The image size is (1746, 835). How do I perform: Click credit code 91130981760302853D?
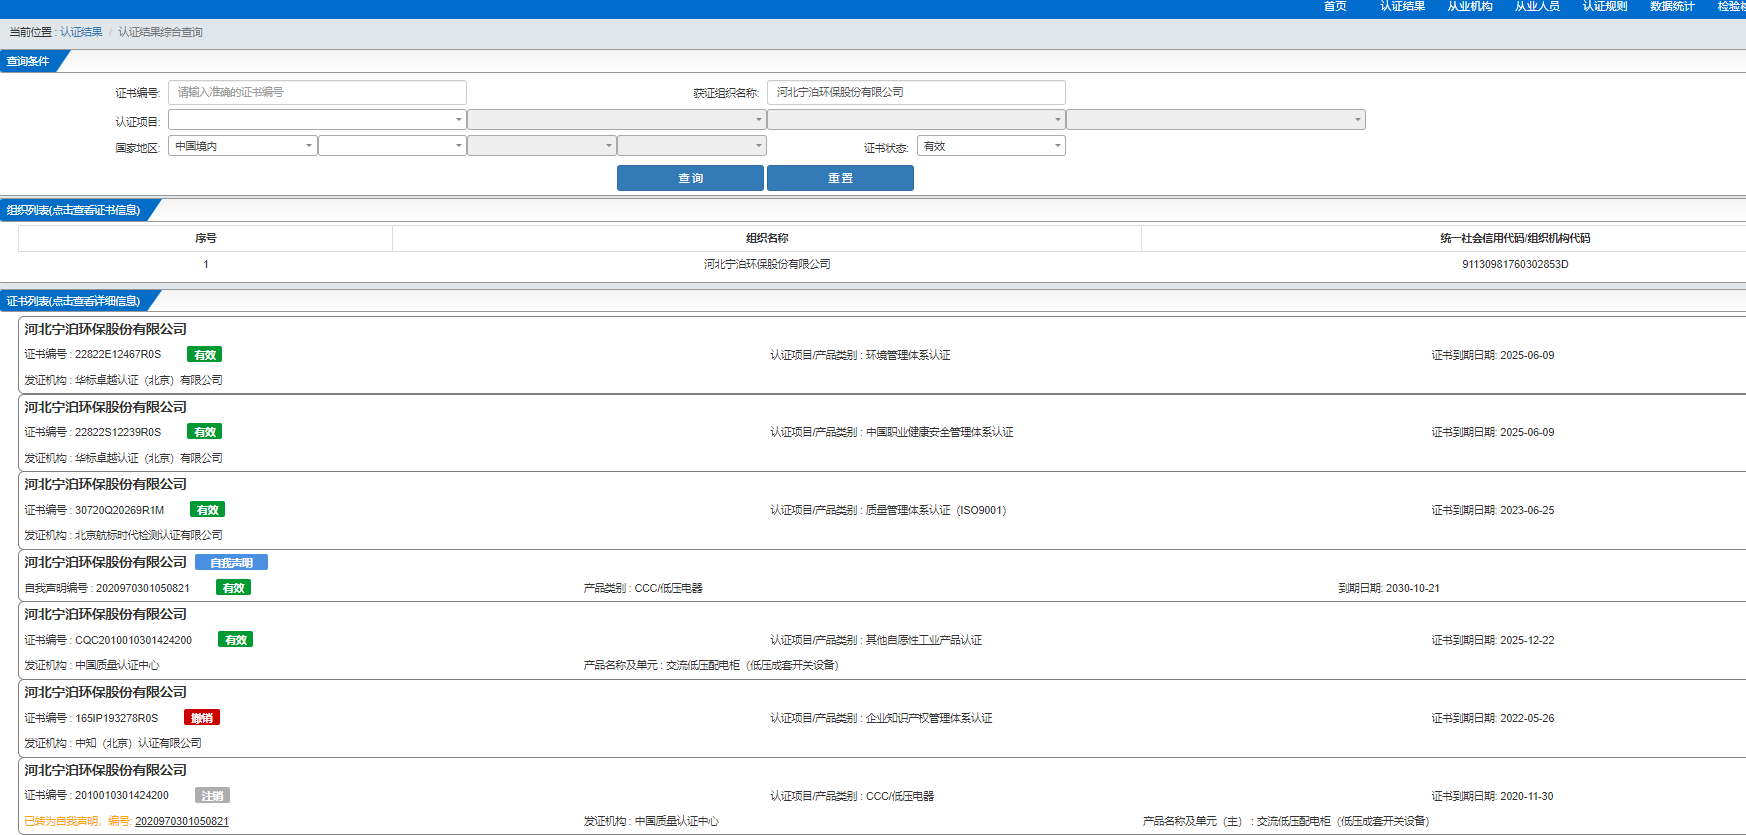(1515, 264)
